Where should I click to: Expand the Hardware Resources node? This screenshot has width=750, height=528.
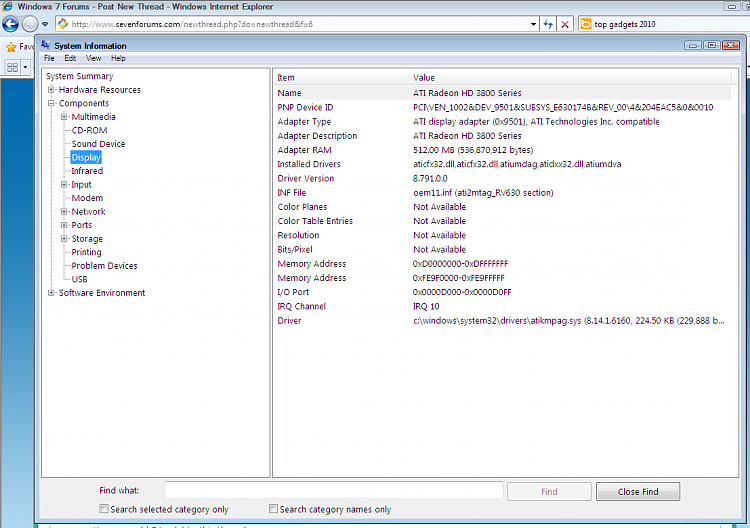pos(51,89)
